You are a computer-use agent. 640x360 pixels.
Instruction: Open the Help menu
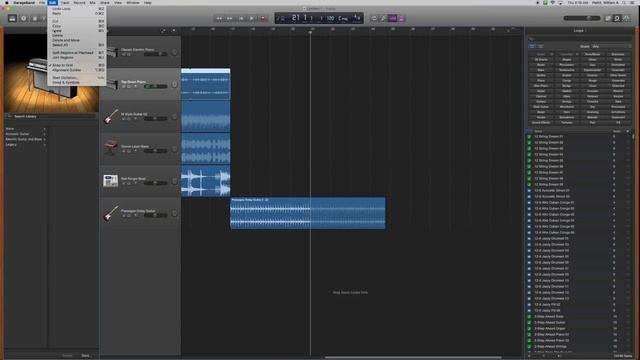148,2
